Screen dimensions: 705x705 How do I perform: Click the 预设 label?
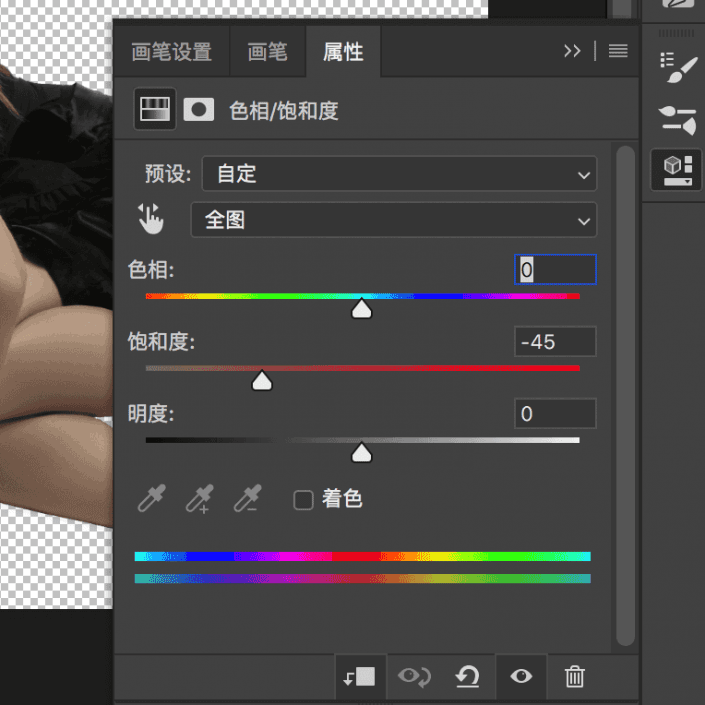(x=168, y=174)
